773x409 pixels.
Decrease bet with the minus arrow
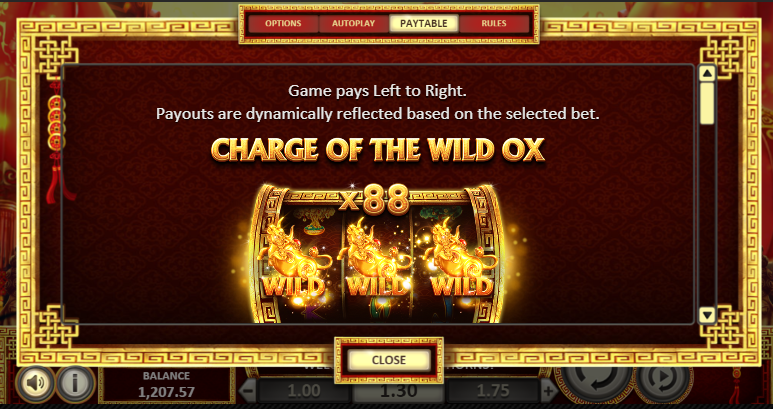[x=248, y=392]
